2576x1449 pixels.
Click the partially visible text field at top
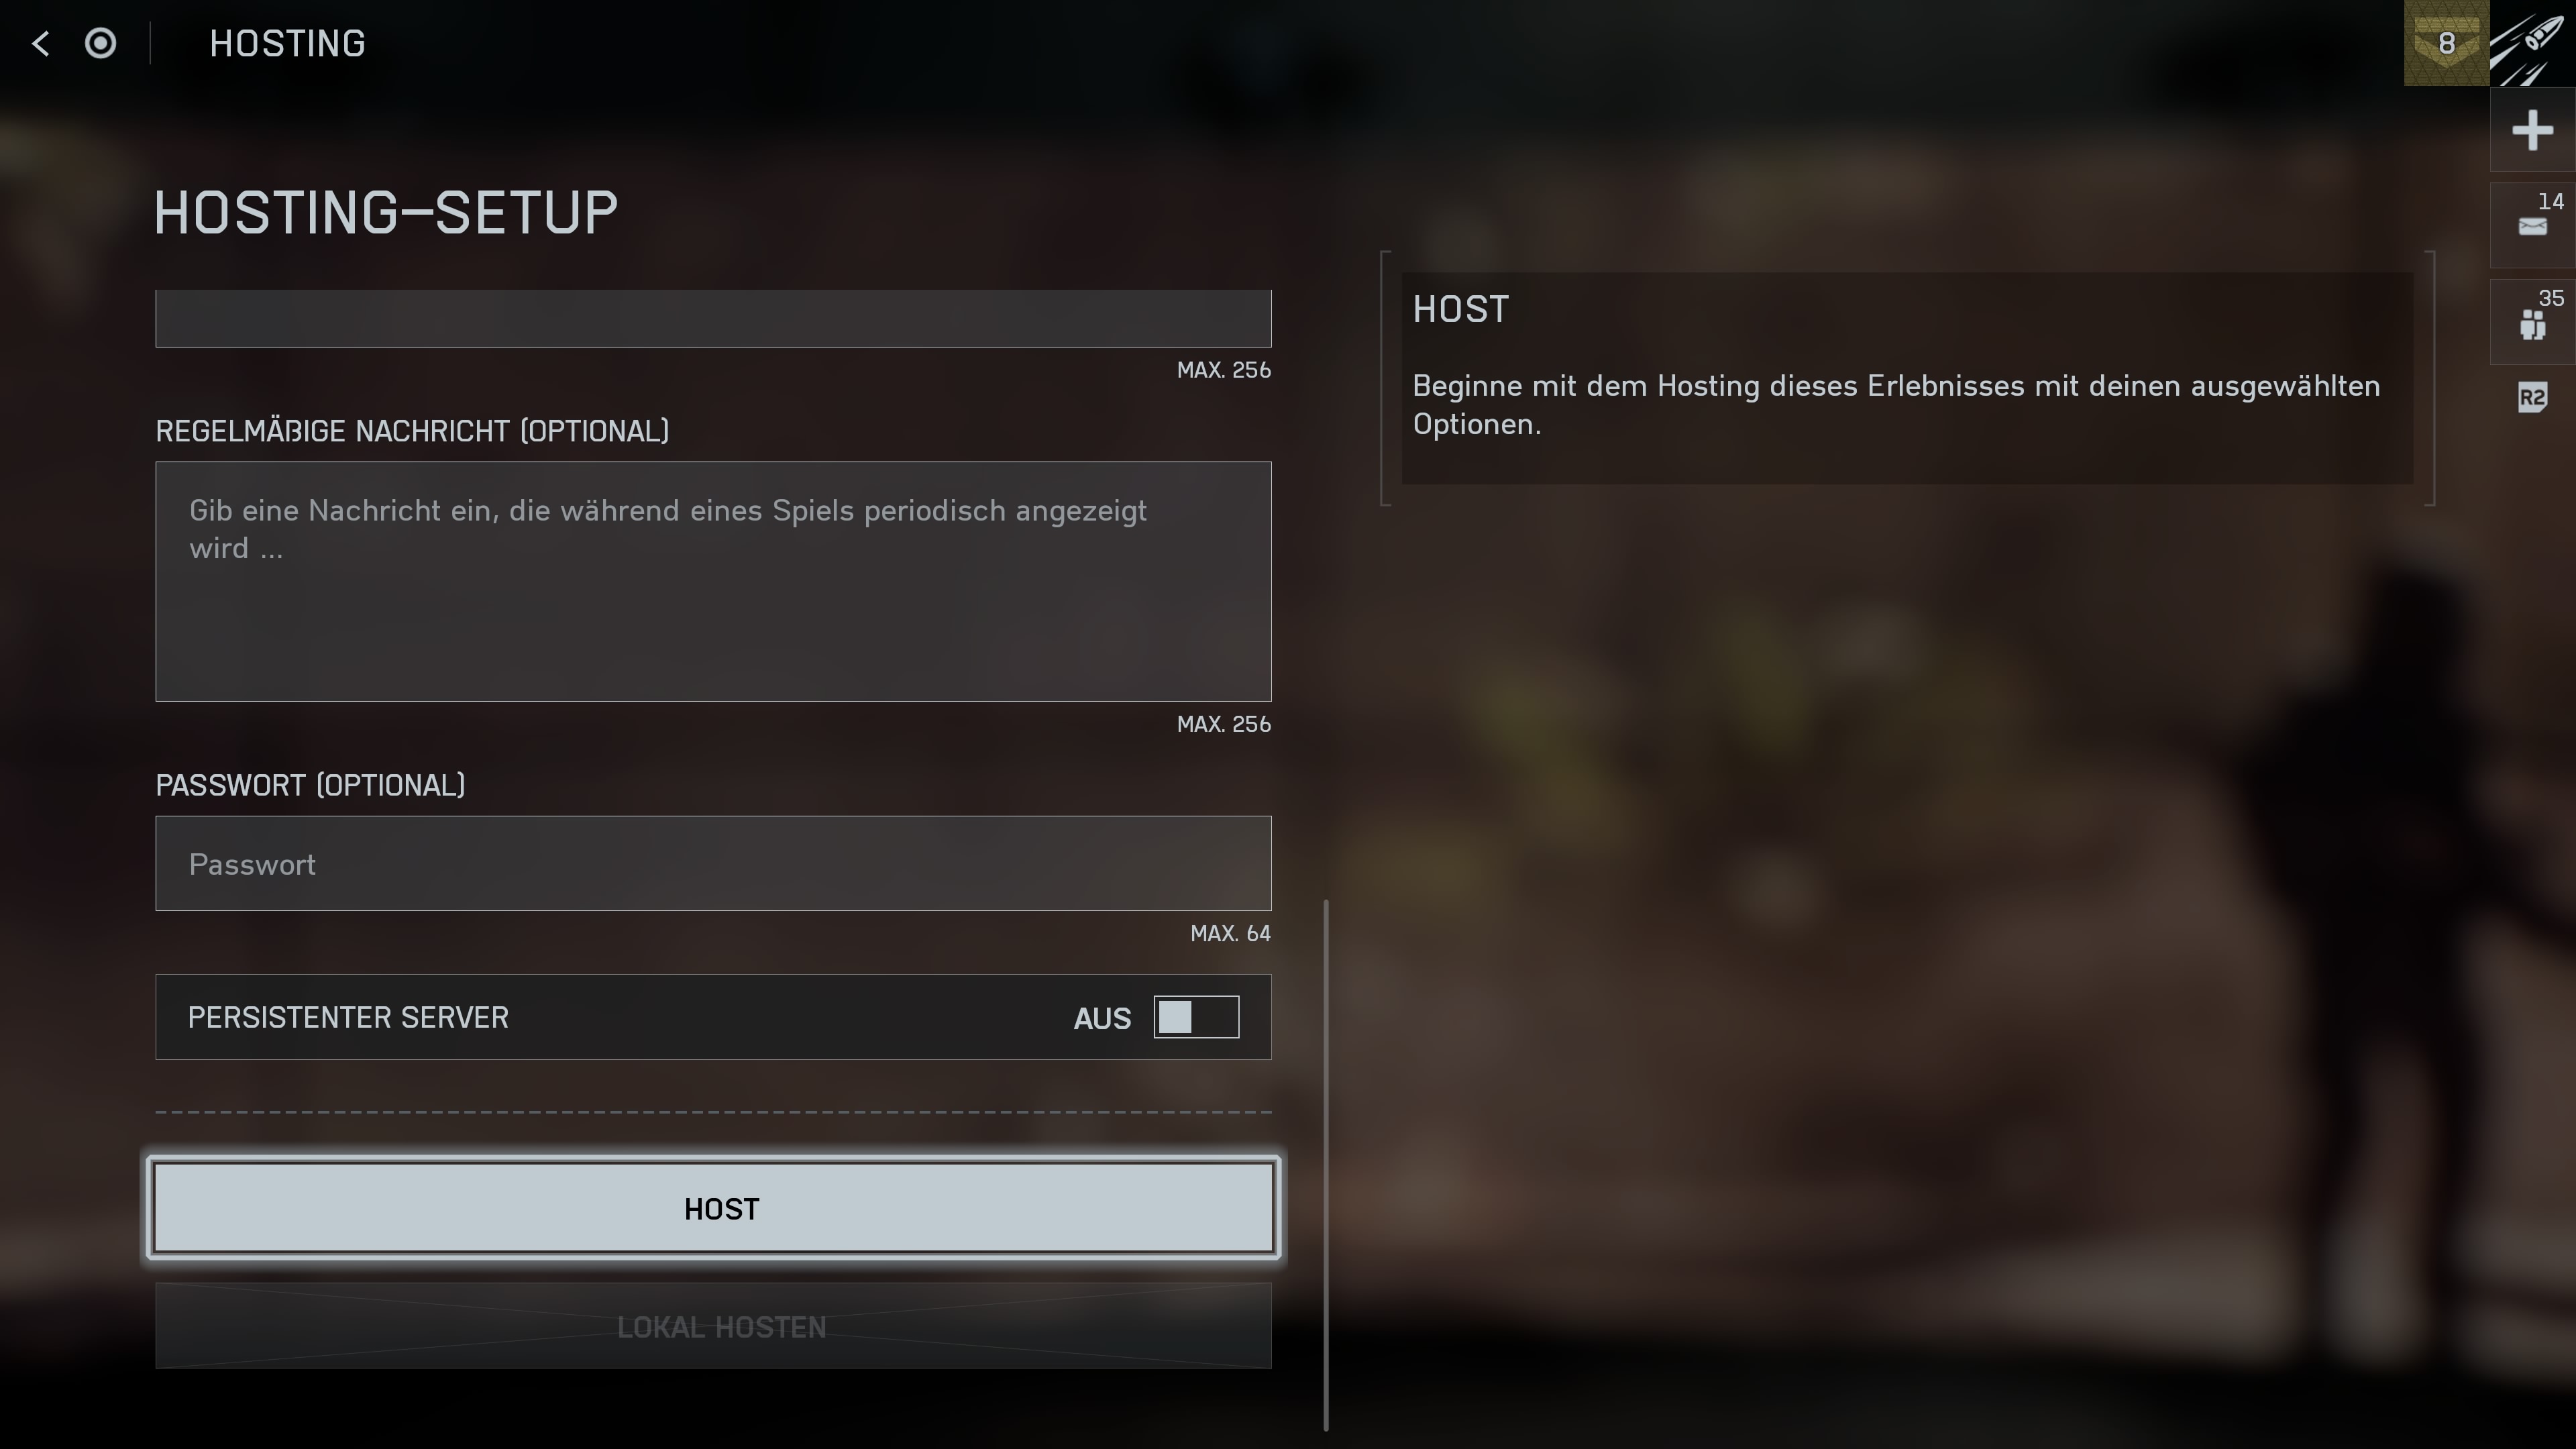713,318
